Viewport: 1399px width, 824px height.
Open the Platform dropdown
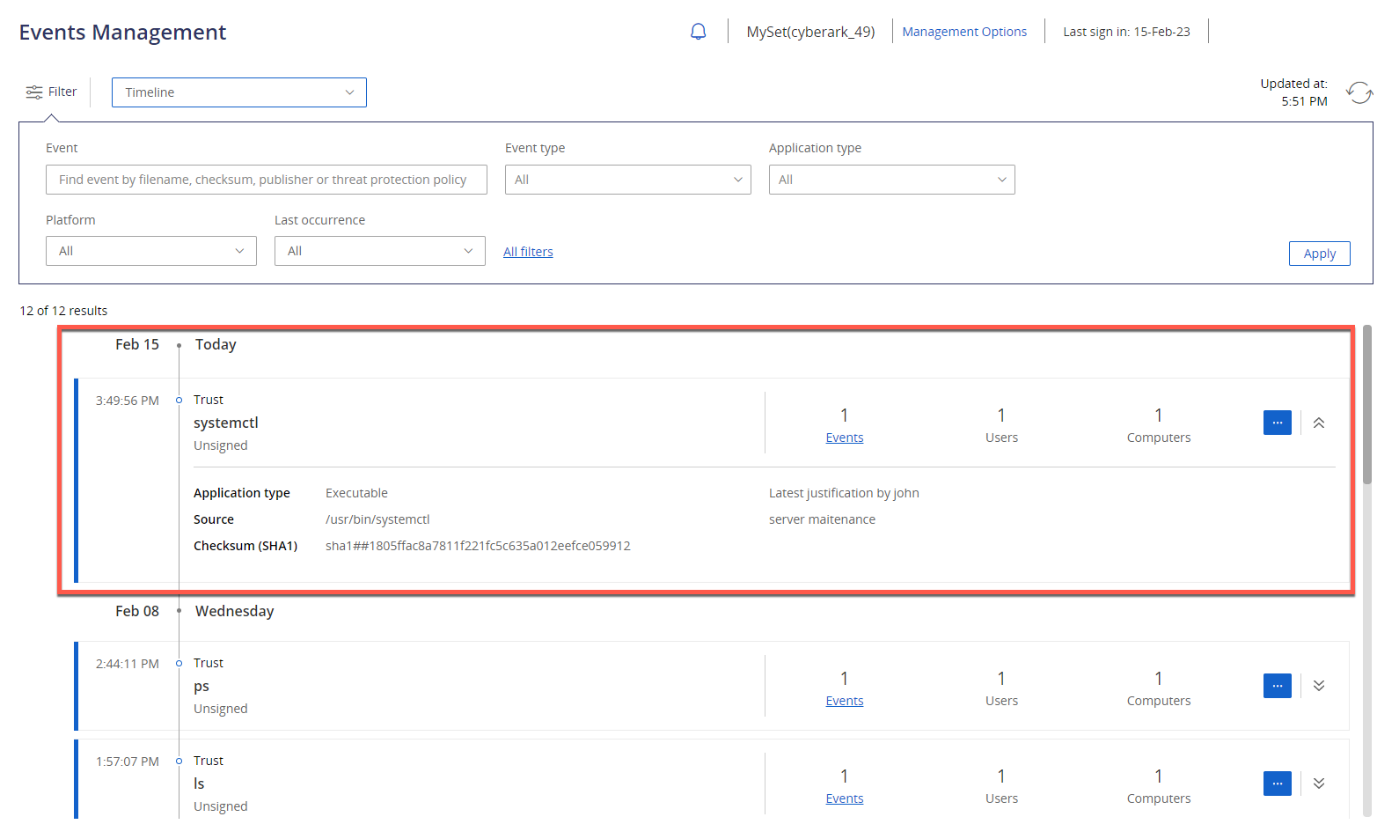click(x=150, y=250)
